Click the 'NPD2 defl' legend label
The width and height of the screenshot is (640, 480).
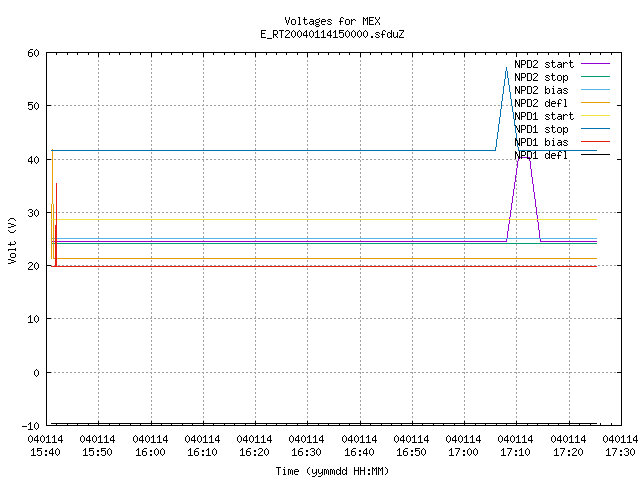pos(541,103)
